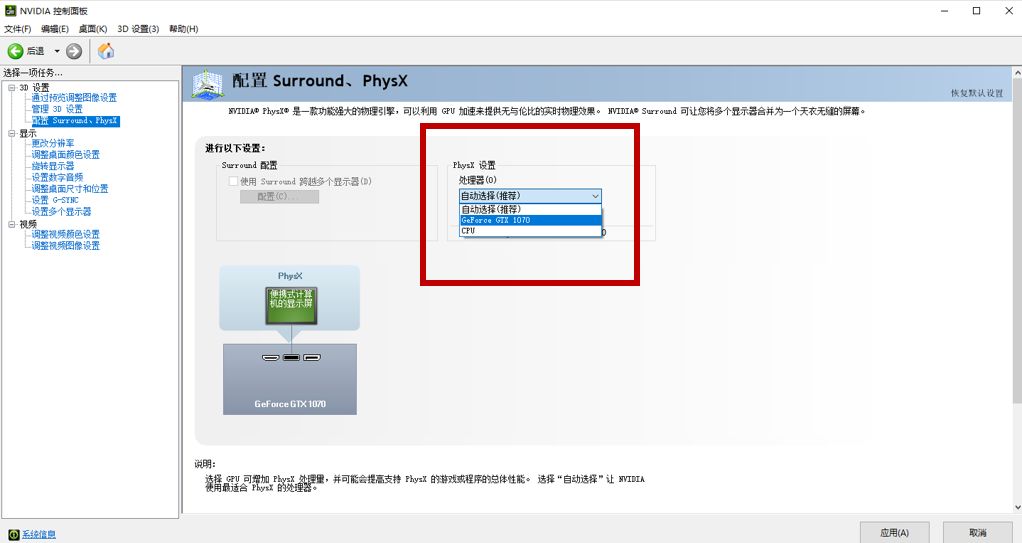
Task: Select 设置数字音频 in task tree
Action: pos(57,177)
